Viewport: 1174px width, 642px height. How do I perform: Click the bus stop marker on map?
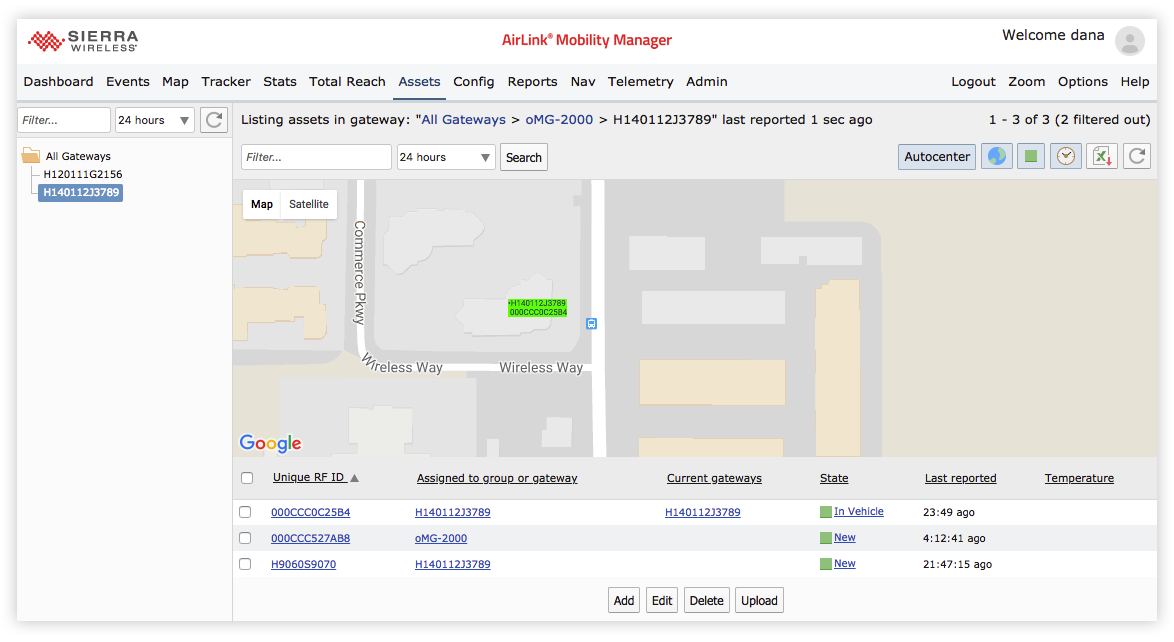click(591, 324)
